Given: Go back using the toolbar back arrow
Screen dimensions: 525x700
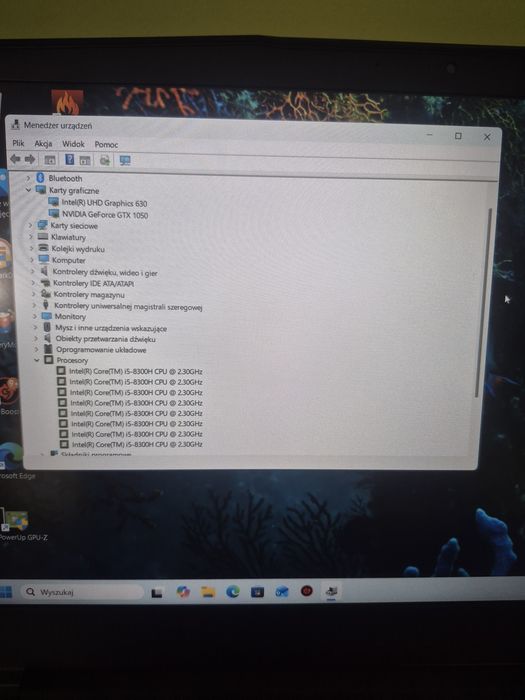Looking at the screenshot, I should point(15,159).
